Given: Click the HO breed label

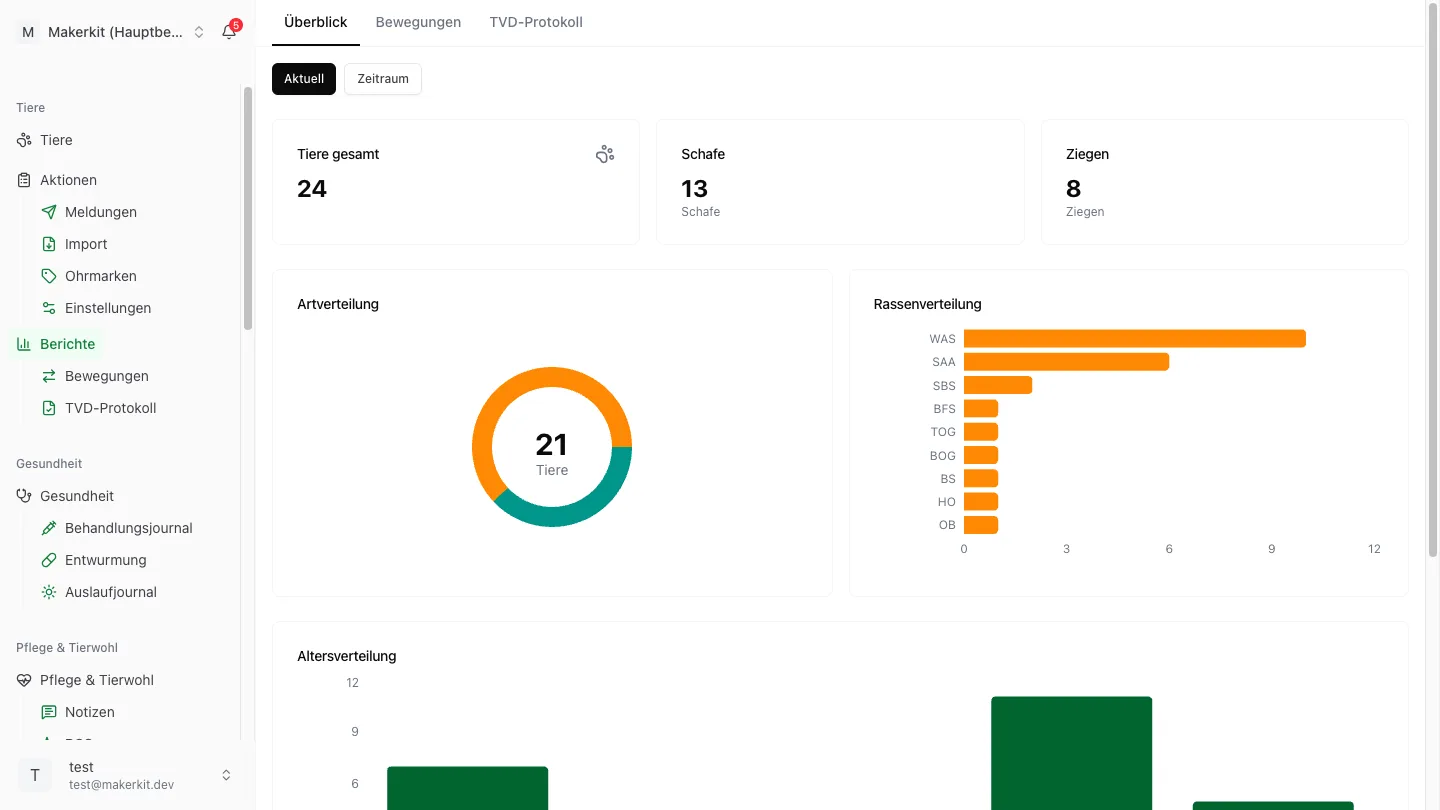Looking at the screenshot, I should coord(947,502).
